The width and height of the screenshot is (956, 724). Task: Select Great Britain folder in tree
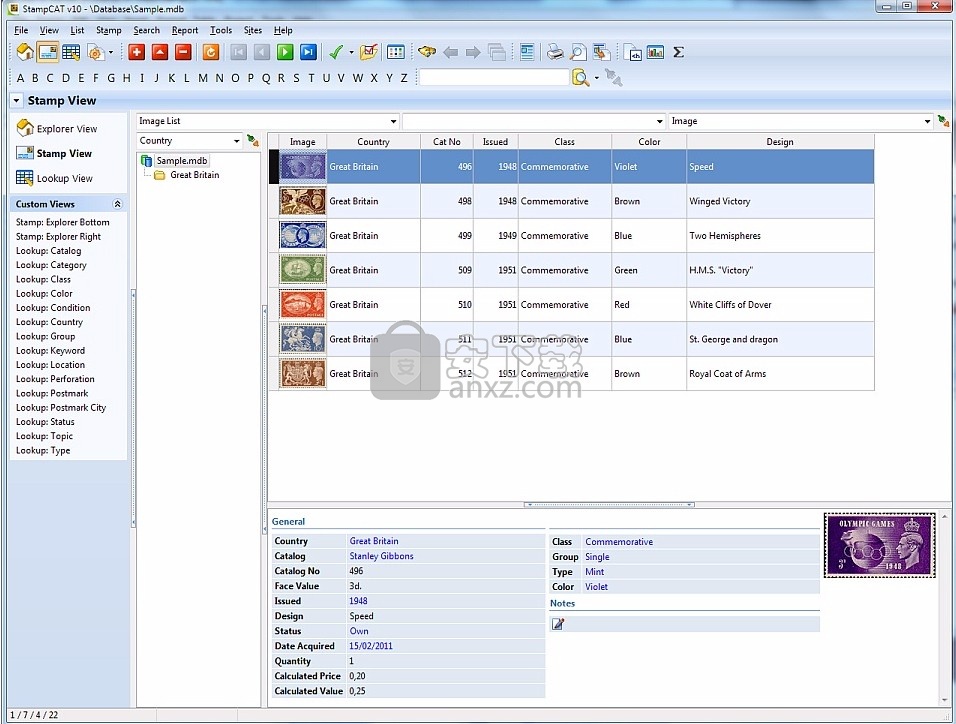pyautogui.click(x=194, y=175)
